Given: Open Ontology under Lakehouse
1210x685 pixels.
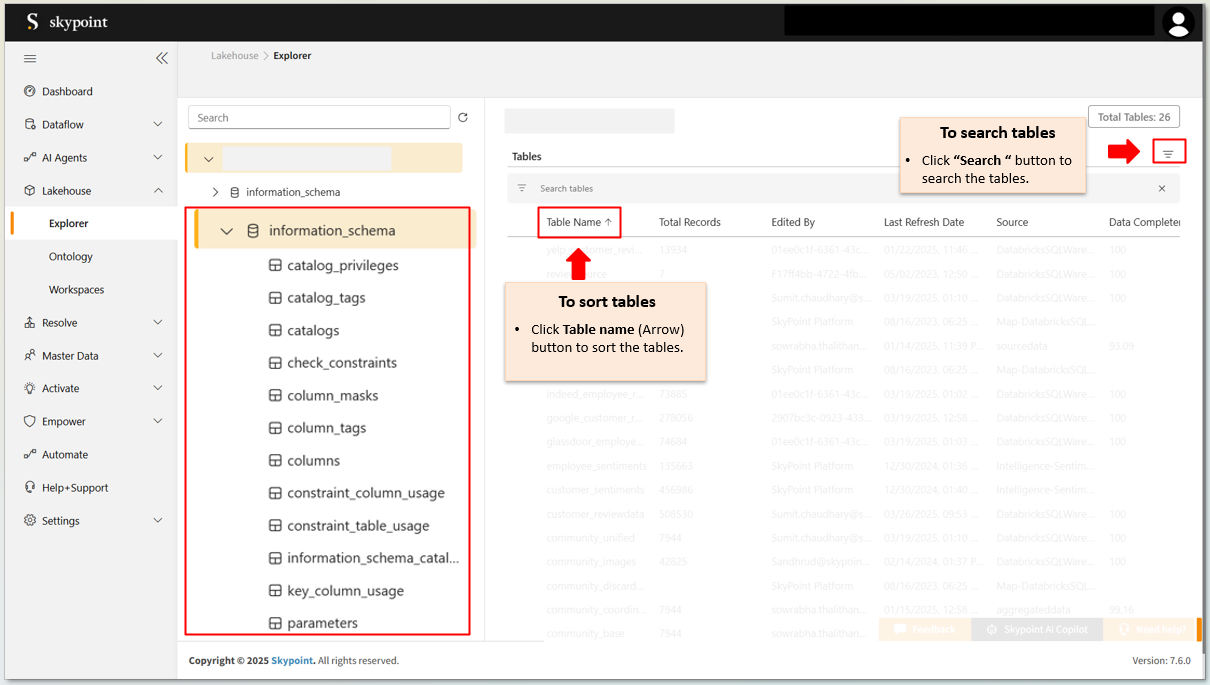Looking at the screenshot, I should 71,257.
